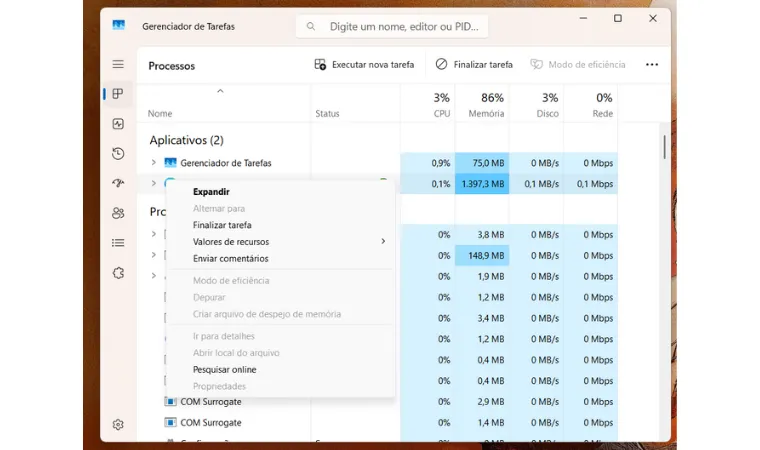Click the Gerenciador de Tarefas row icon
Screen dimensions: 760x450
pos(170,162)
